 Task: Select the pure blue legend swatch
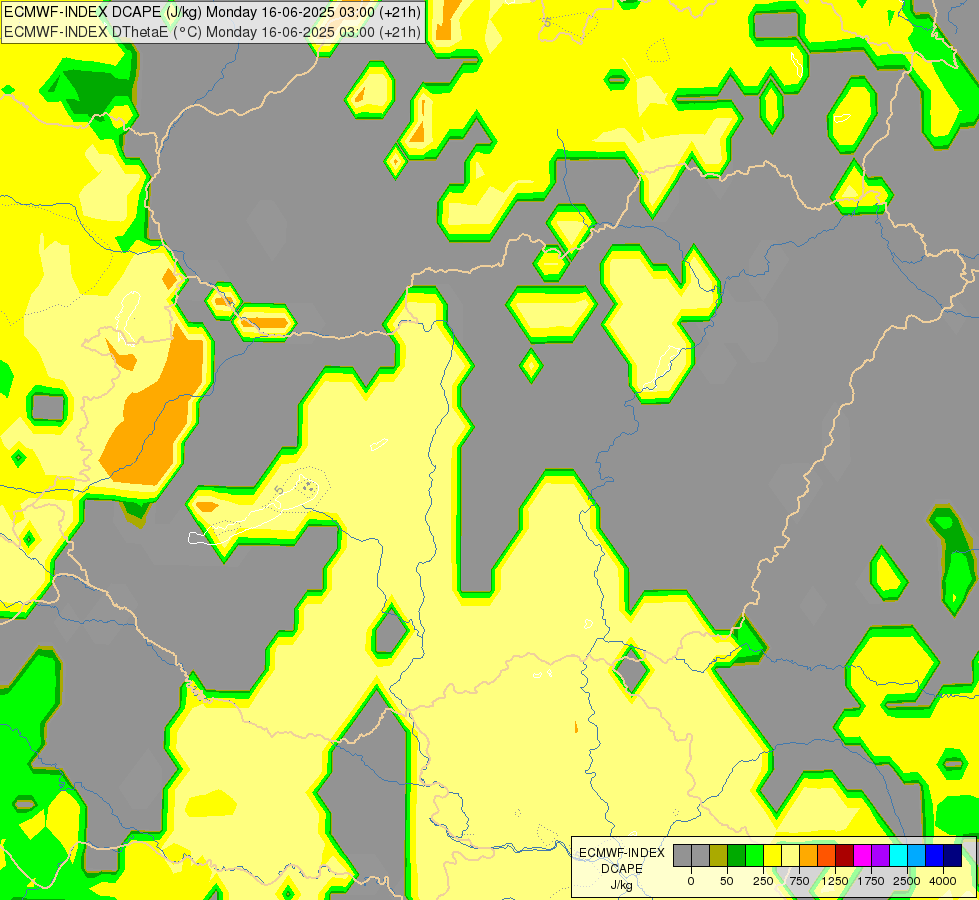coord(935,856)
